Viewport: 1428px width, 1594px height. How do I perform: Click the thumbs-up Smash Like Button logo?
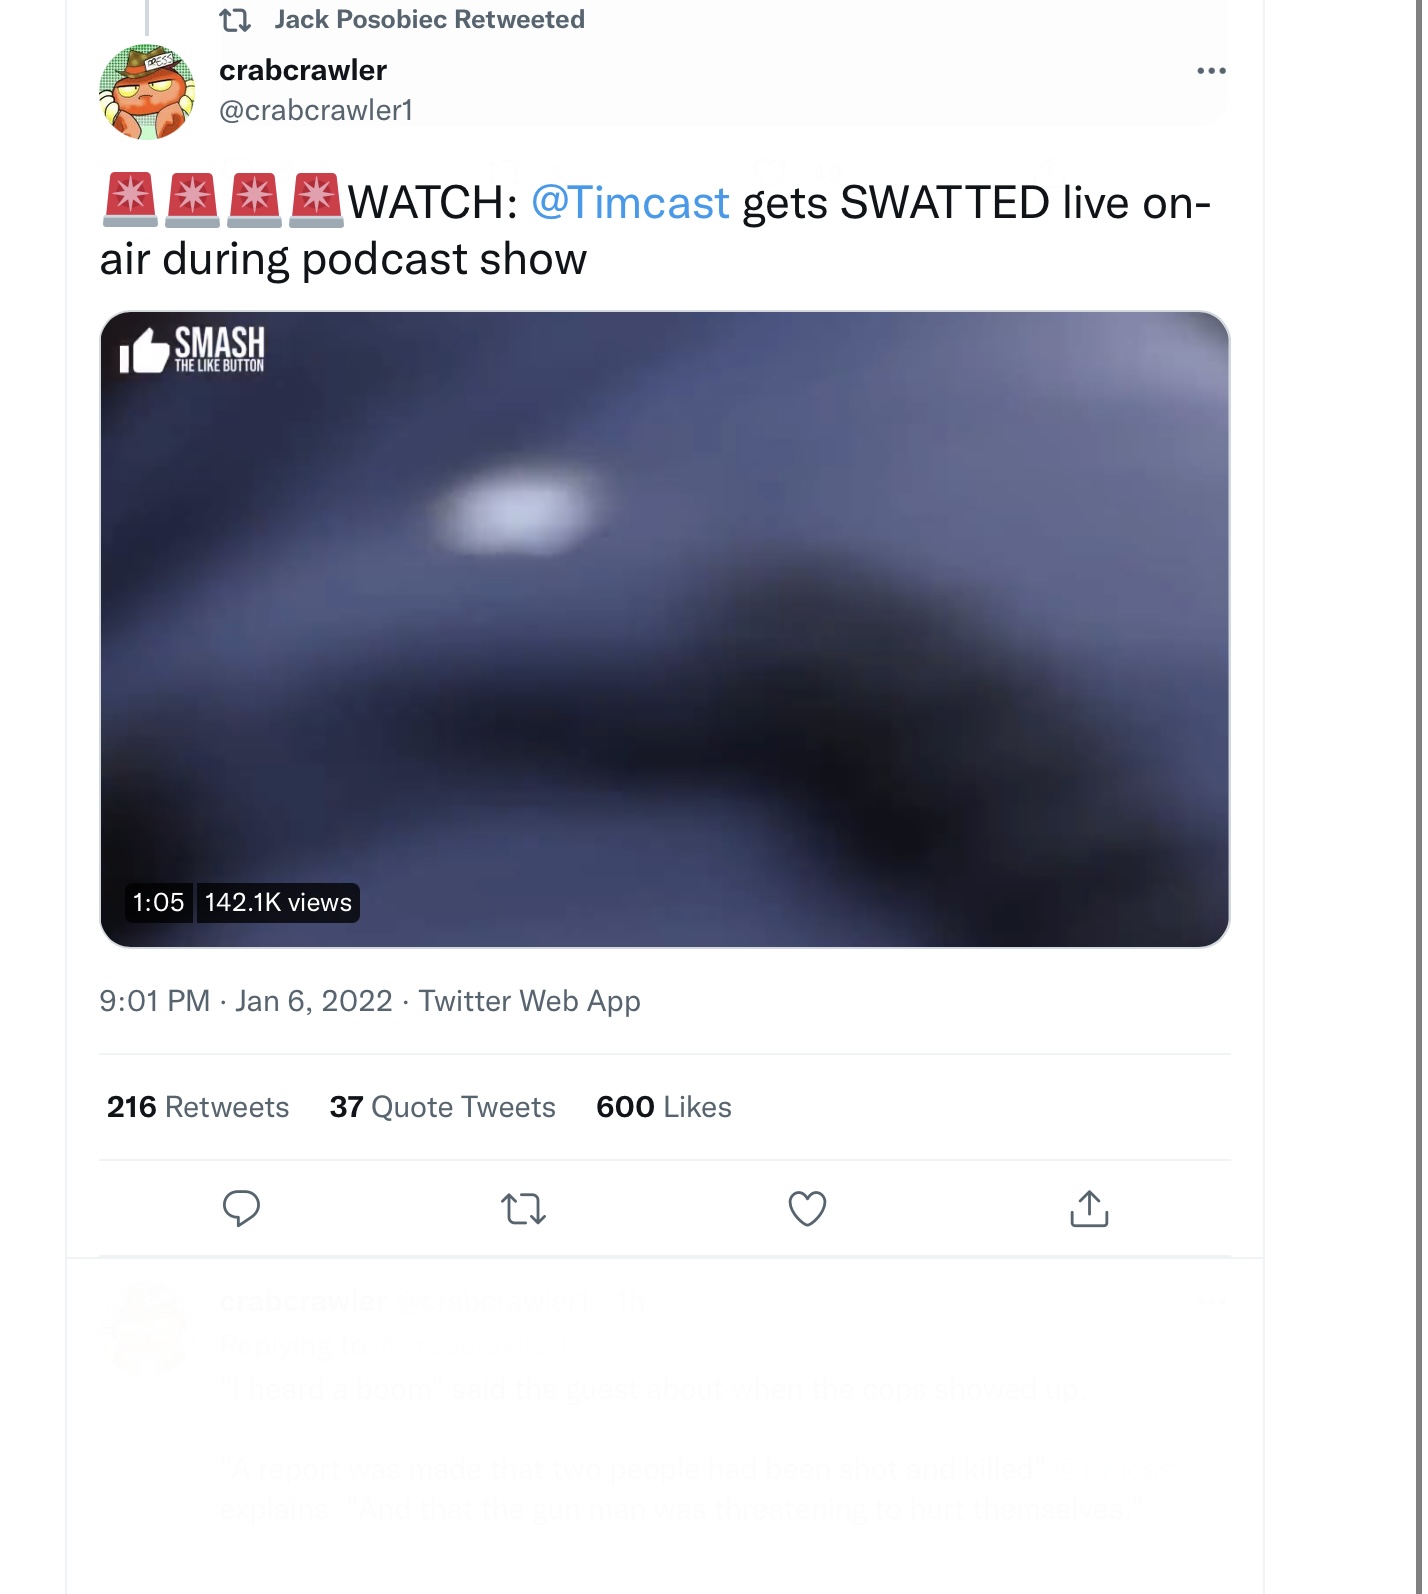pyautogui.click(x=192, y=349)
